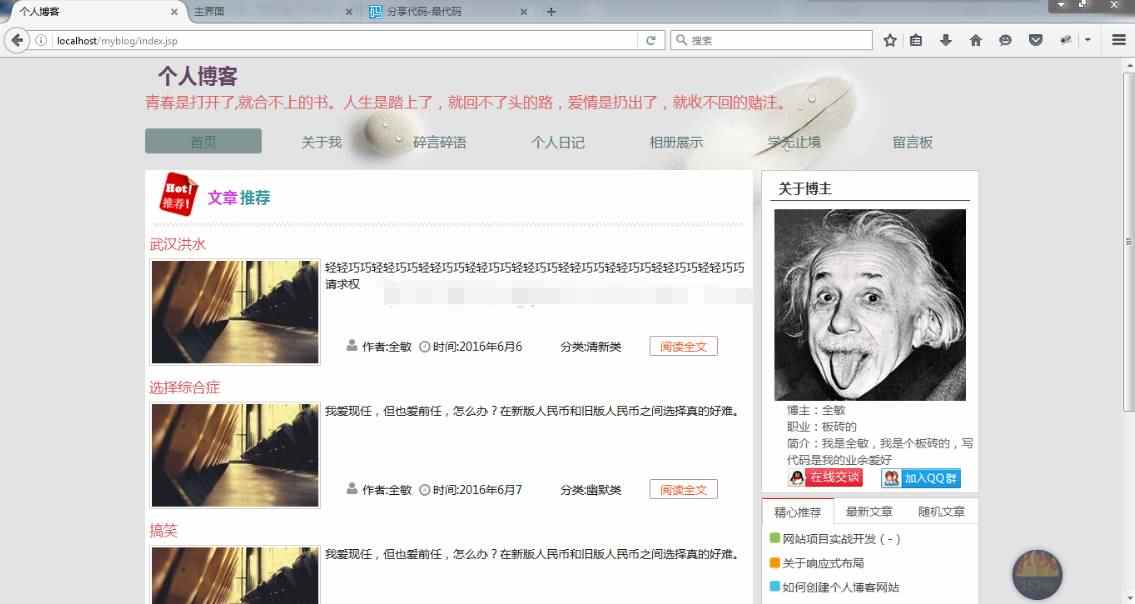The image size is (1135, 604).
Task: Click the QQ penguin icon beside 在线交谈
Action: (x=796, y=478)
